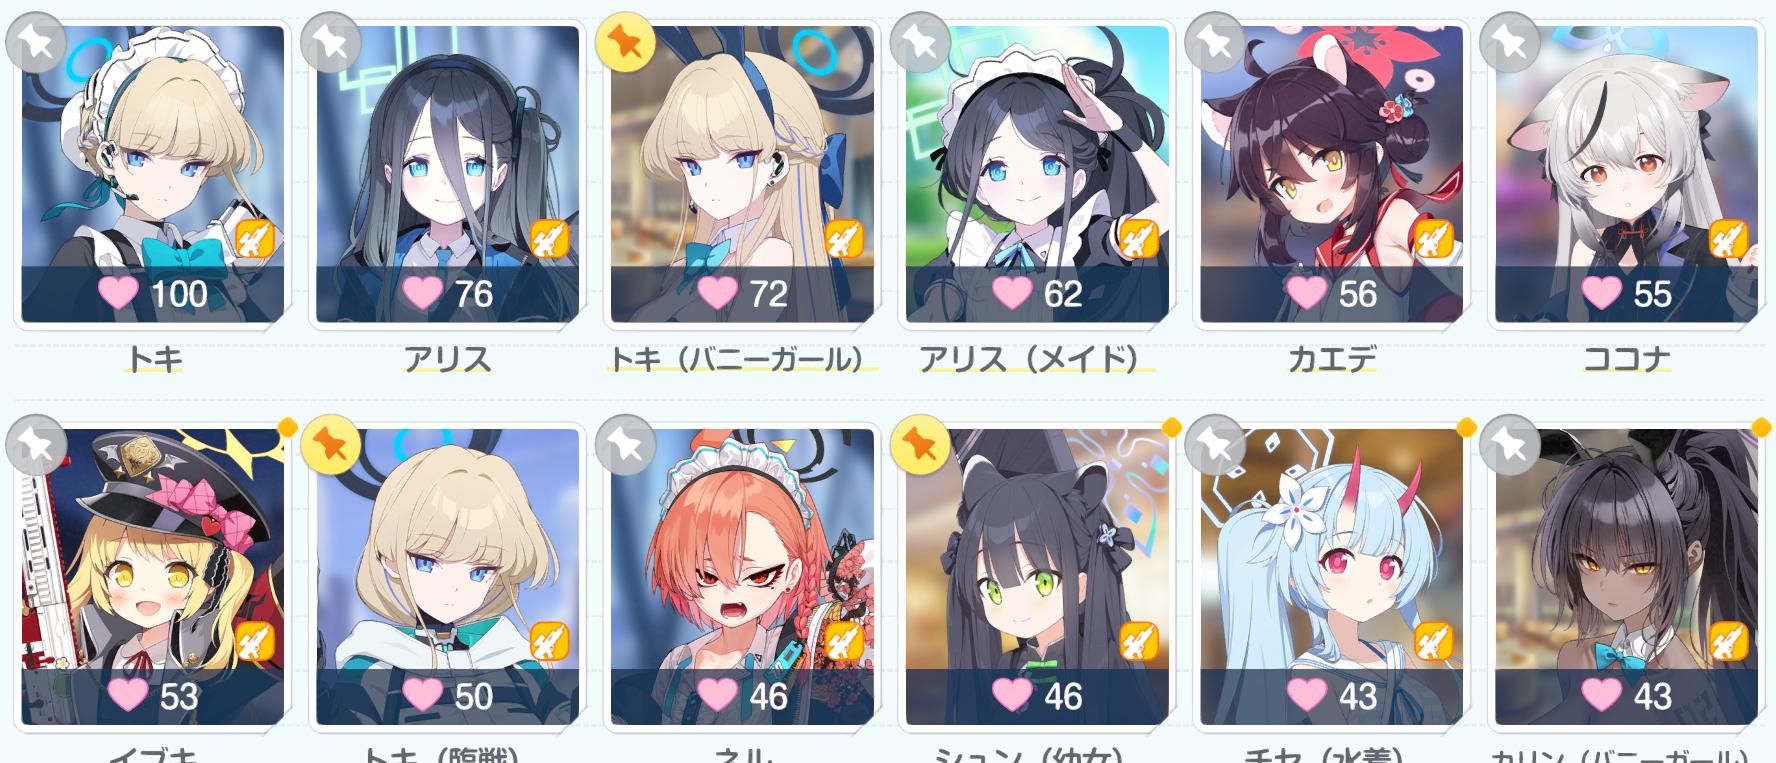Image resolution: width=1776 pixels, height=763 pixels.
Task: Click the カエデ name label
Action: [x=1331, y=358]
